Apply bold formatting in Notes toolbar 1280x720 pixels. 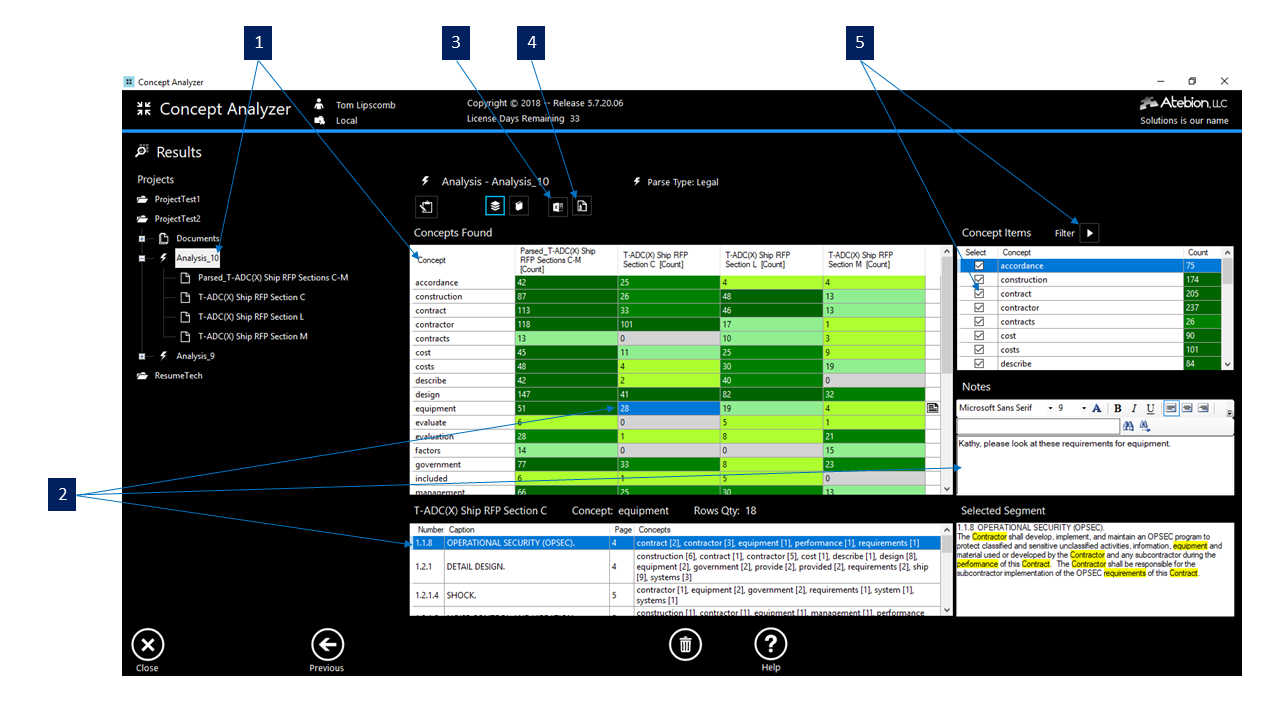click(1118, 408)
